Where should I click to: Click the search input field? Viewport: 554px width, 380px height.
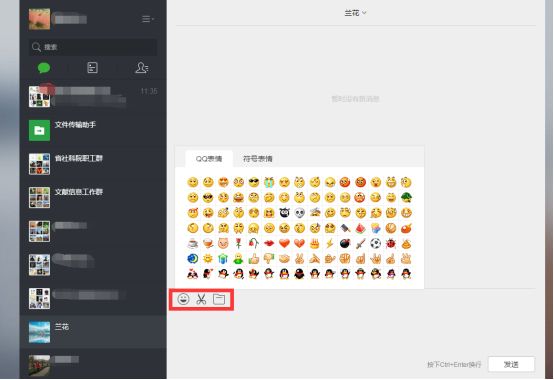tap(93, 47)
